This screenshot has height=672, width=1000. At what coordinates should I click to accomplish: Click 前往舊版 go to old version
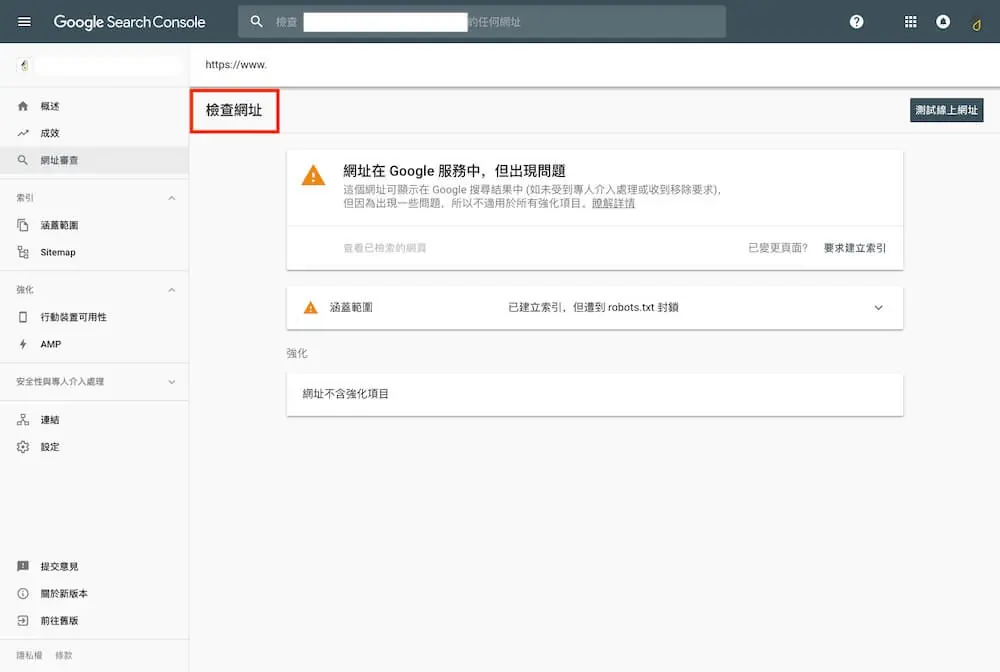[x=59, y=620]
